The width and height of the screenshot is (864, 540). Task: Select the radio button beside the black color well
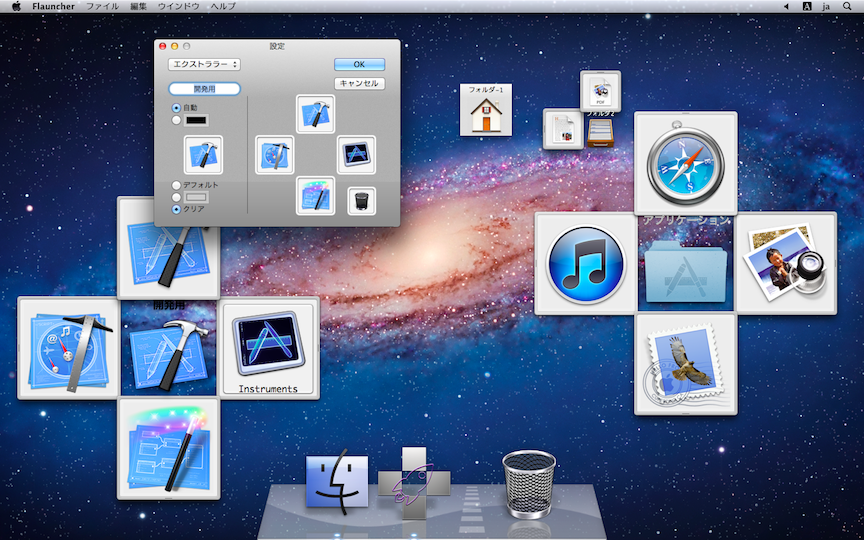(176, 120)
